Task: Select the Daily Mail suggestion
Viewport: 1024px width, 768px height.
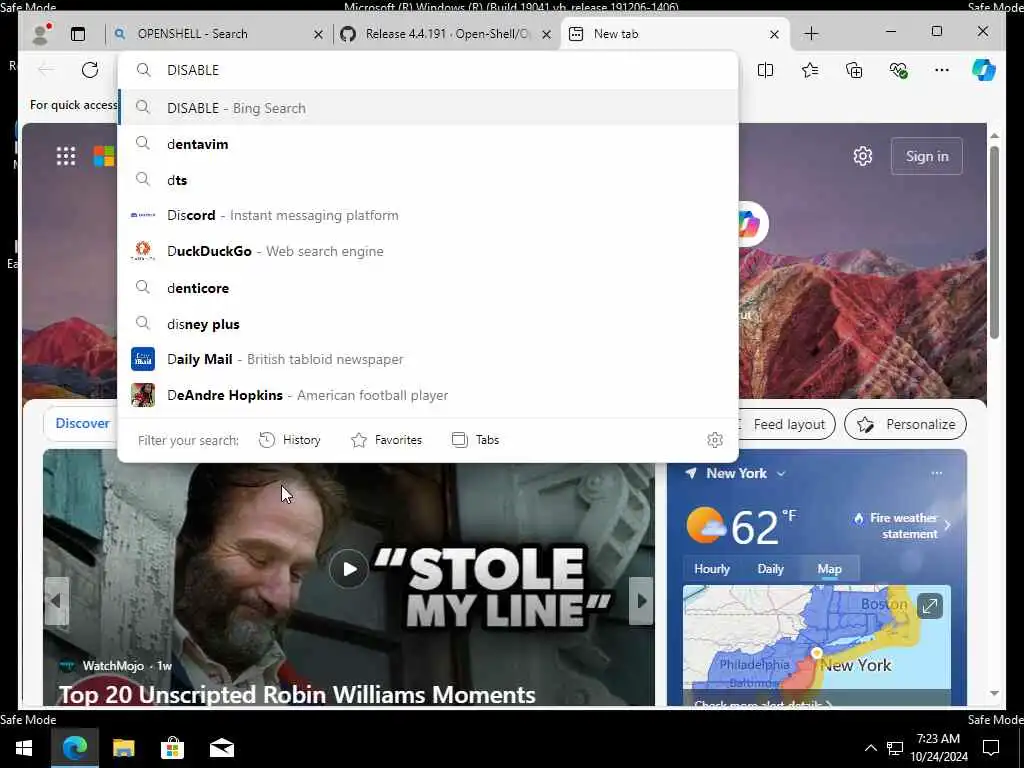Action: coord(428,359)
